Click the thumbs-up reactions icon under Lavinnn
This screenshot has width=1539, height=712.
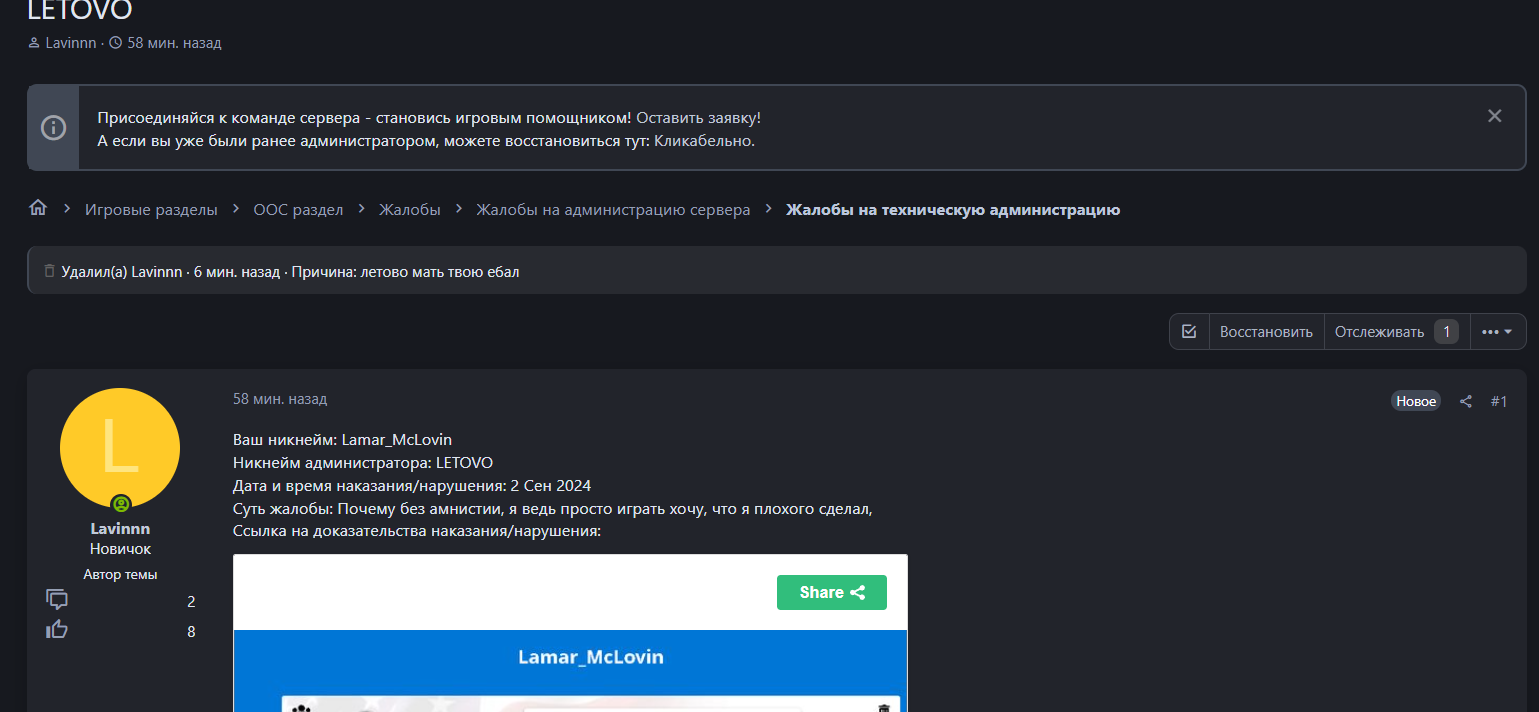coord(57,630)
